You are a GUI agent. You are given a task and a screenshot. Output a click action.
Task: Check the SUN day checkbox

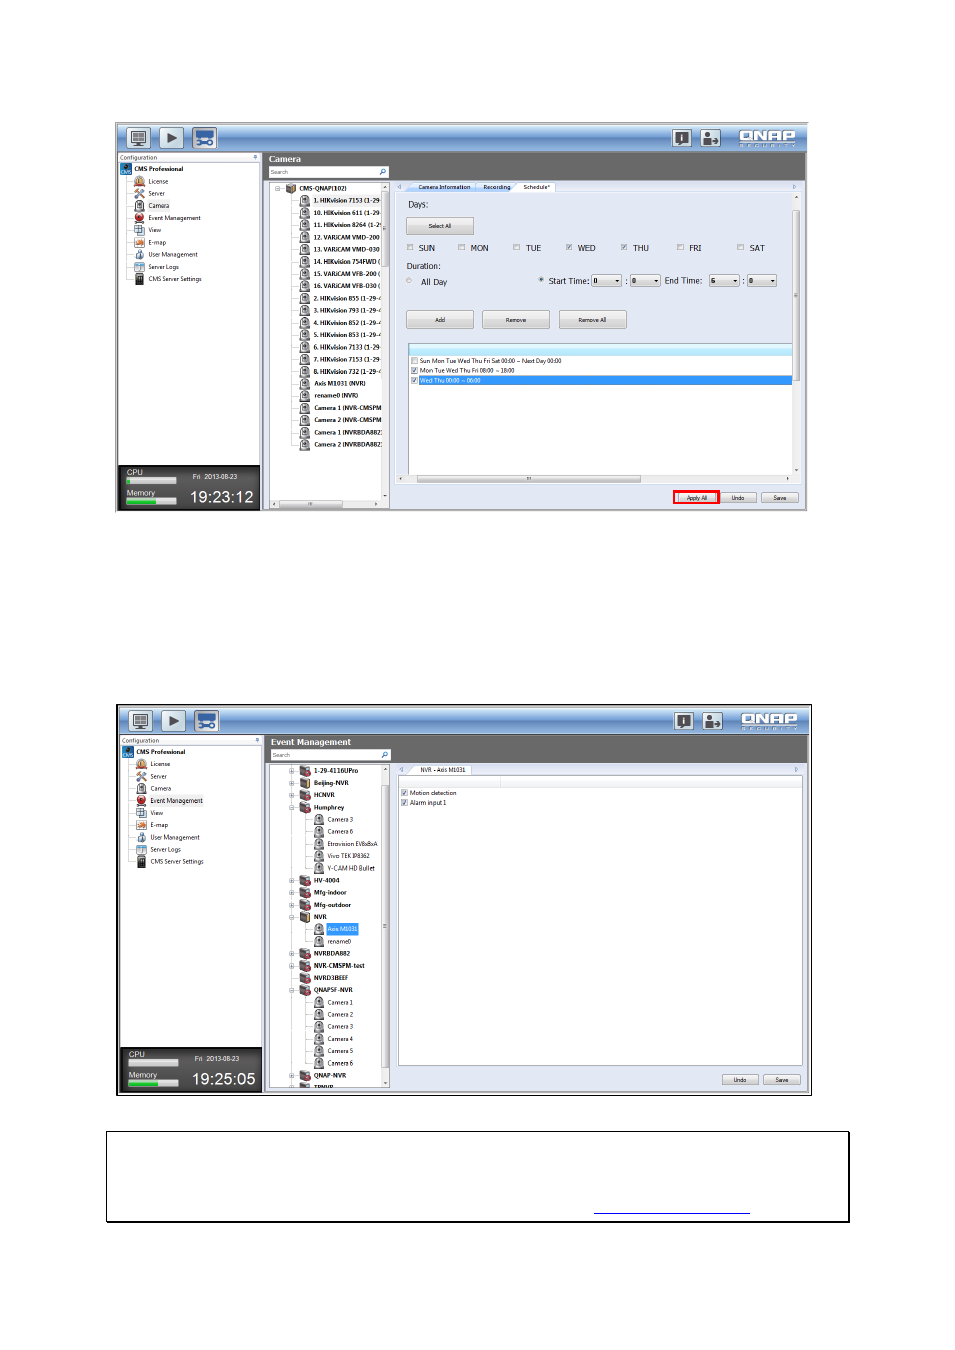(x=410, y=247)
